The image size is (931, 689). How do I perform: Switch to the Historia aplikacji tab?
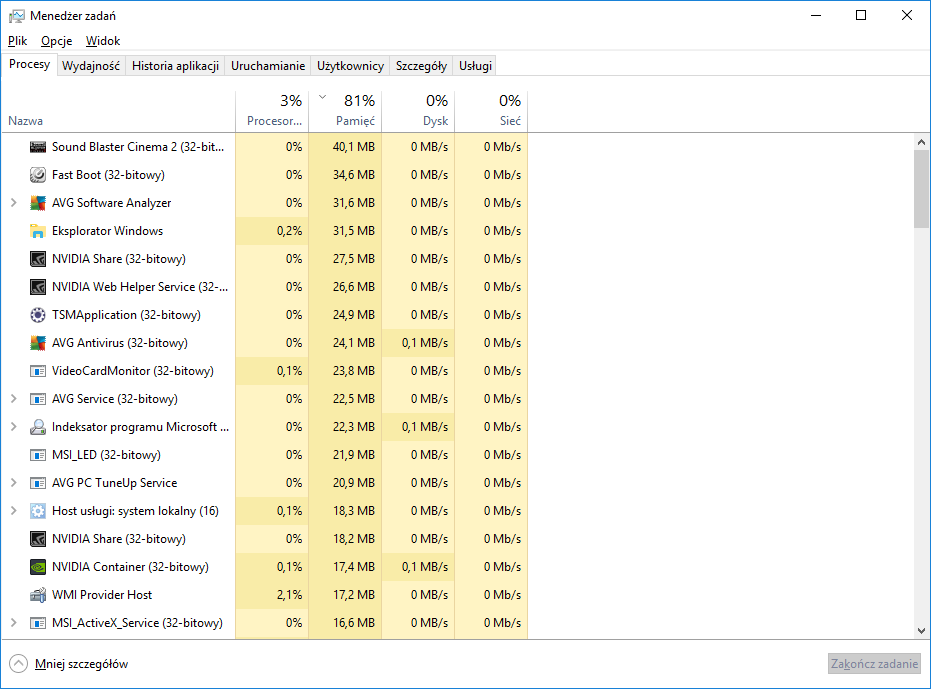[x=175, y=66]
